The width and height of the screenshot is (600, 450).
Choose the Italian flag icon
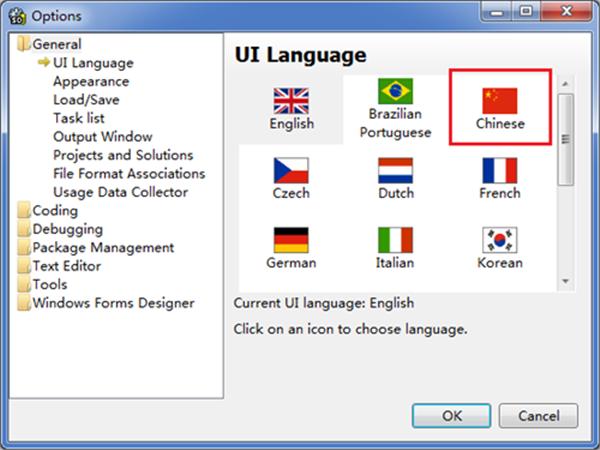click(x=395, y=240)
